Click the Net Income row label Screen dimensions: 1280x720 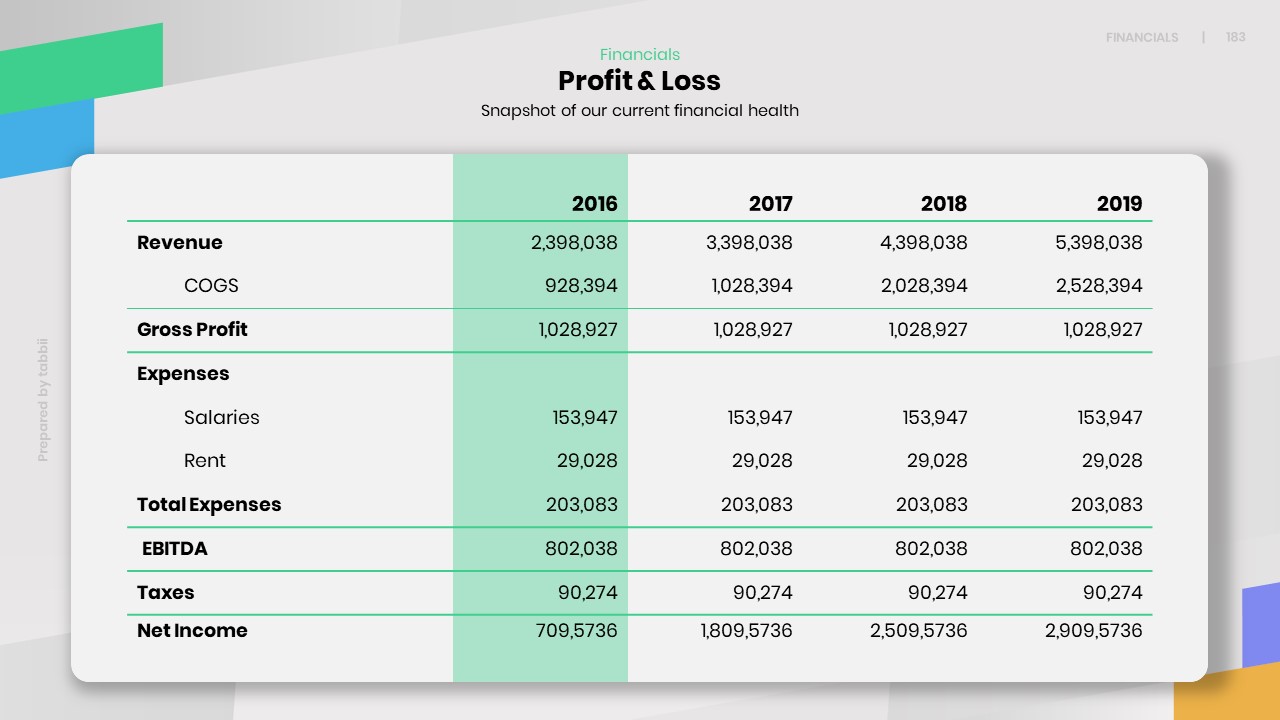(x=192, y=631)
